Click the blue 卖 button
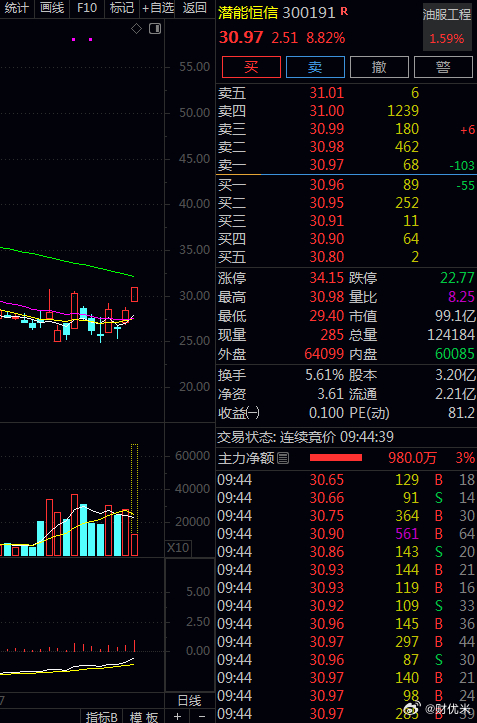477x723 pixels. [x=316, y=67]
